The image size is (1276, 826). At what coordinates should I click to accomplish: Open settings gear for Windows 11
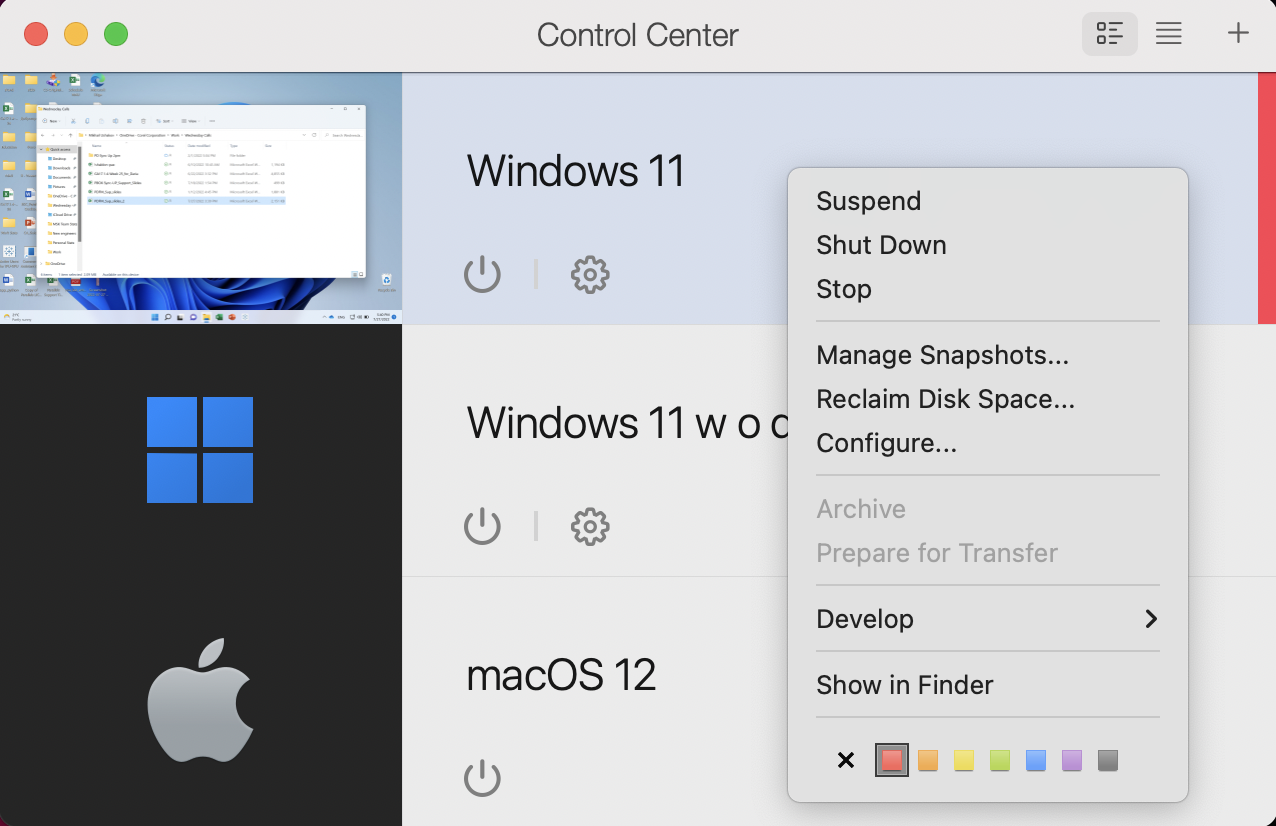(590, 274)
